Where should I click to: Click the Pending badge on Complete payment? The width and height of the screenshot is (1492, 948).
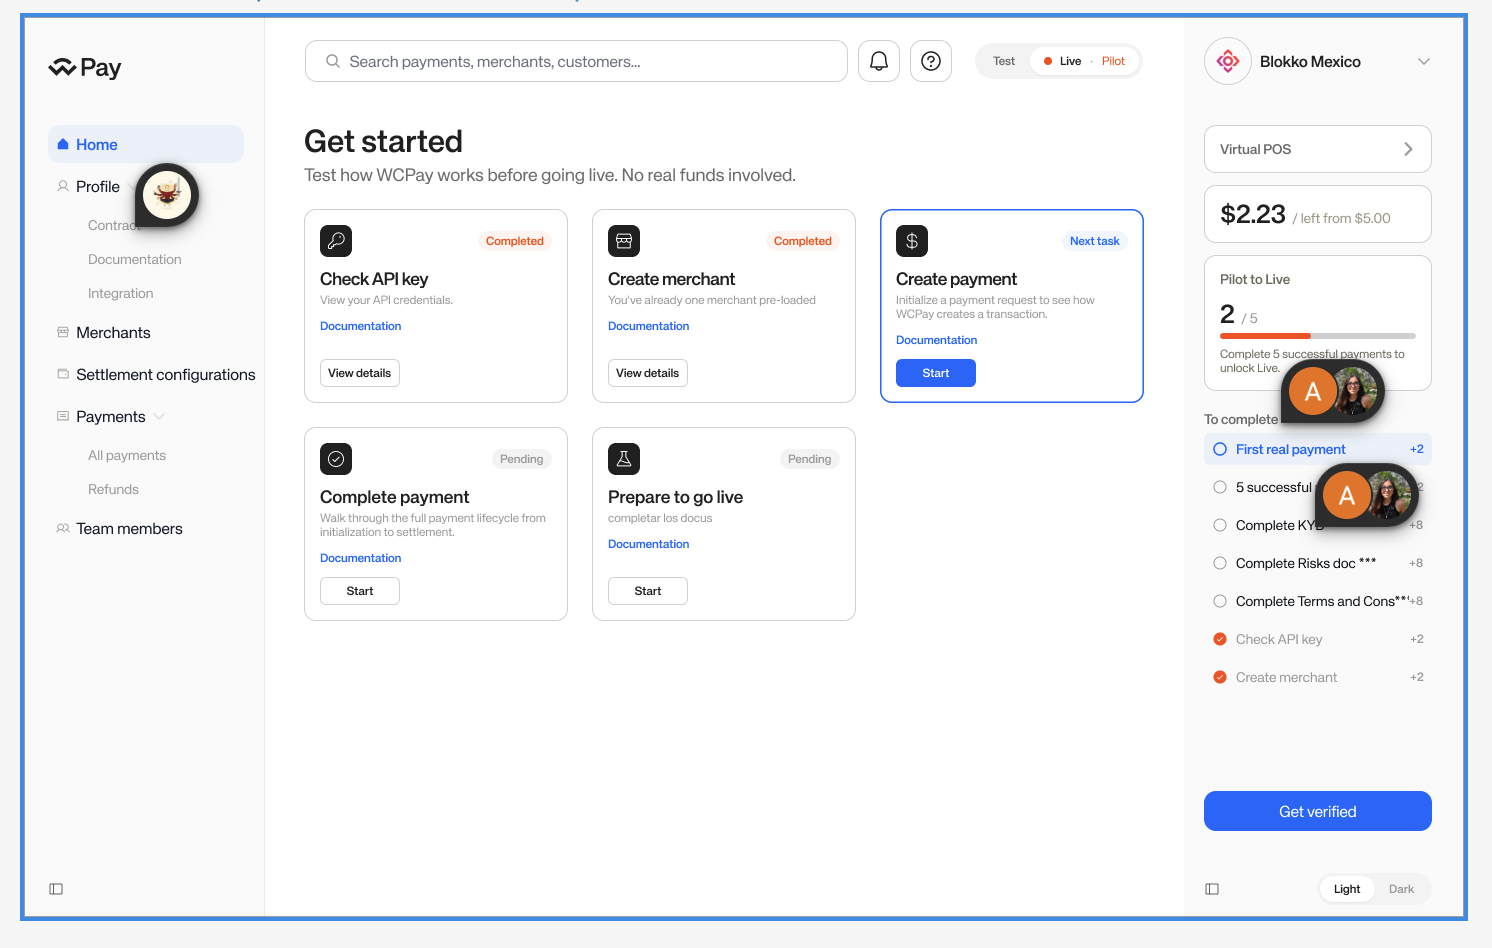click(521, 459)
